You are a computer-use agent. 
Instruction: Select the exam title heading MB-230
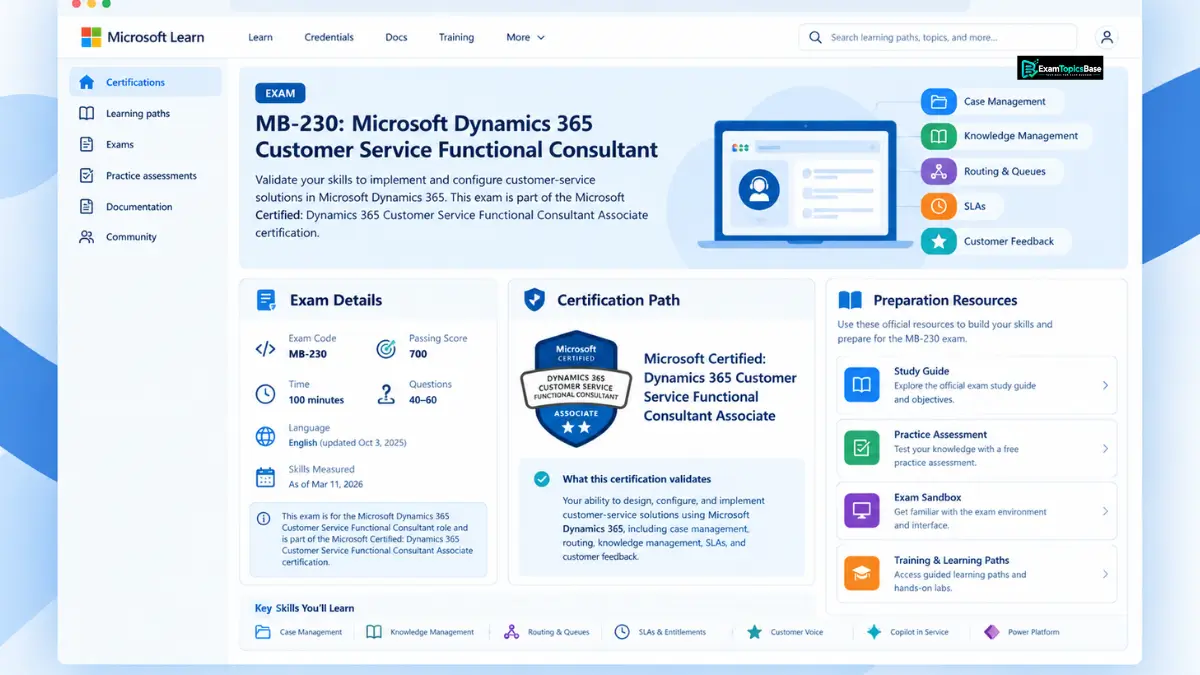coord(457,137)
